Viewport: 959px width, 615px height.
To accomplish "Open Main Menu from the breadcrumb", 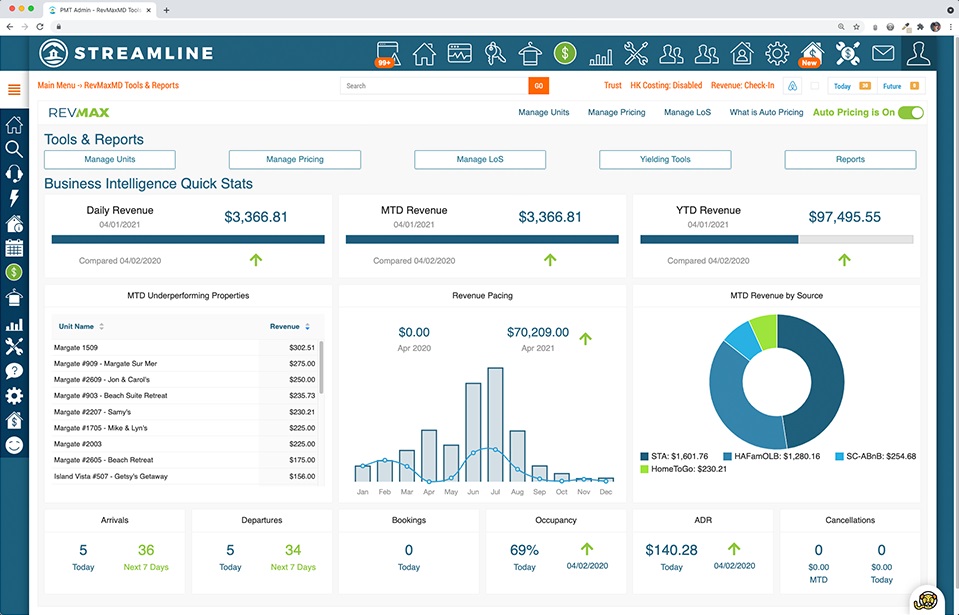I will (54, 85).
